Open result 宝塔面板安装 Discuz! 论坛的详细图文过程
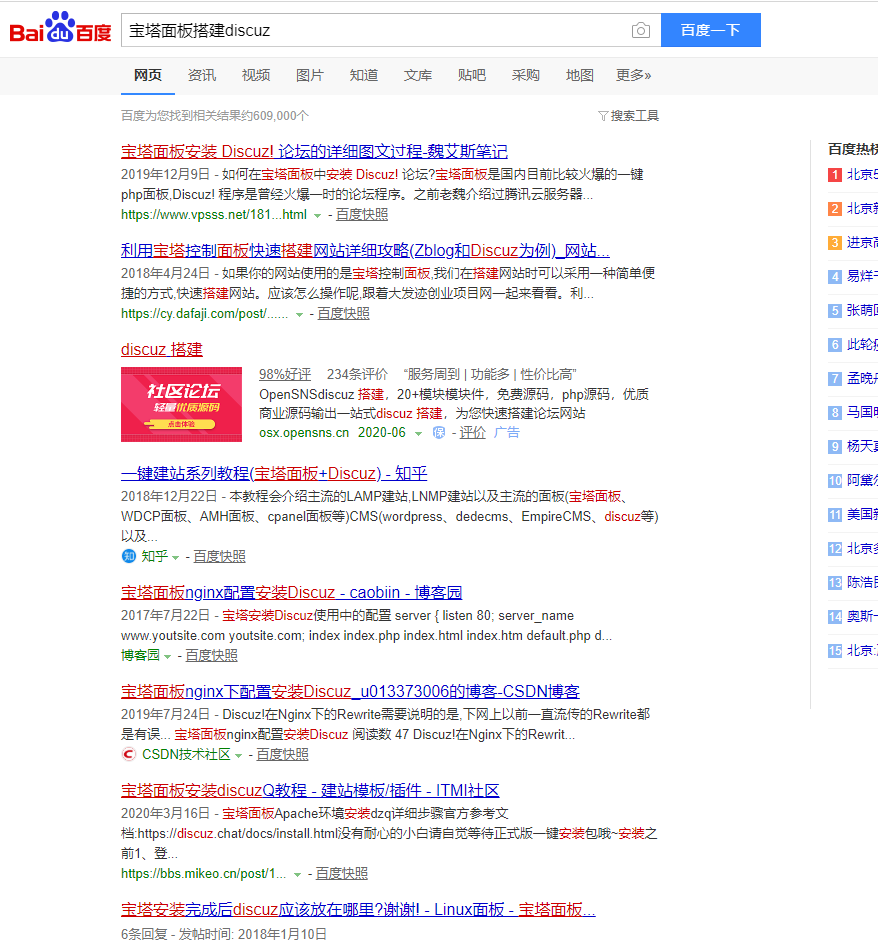This screenshot has height=942, width=878. (x=314, y=151)
